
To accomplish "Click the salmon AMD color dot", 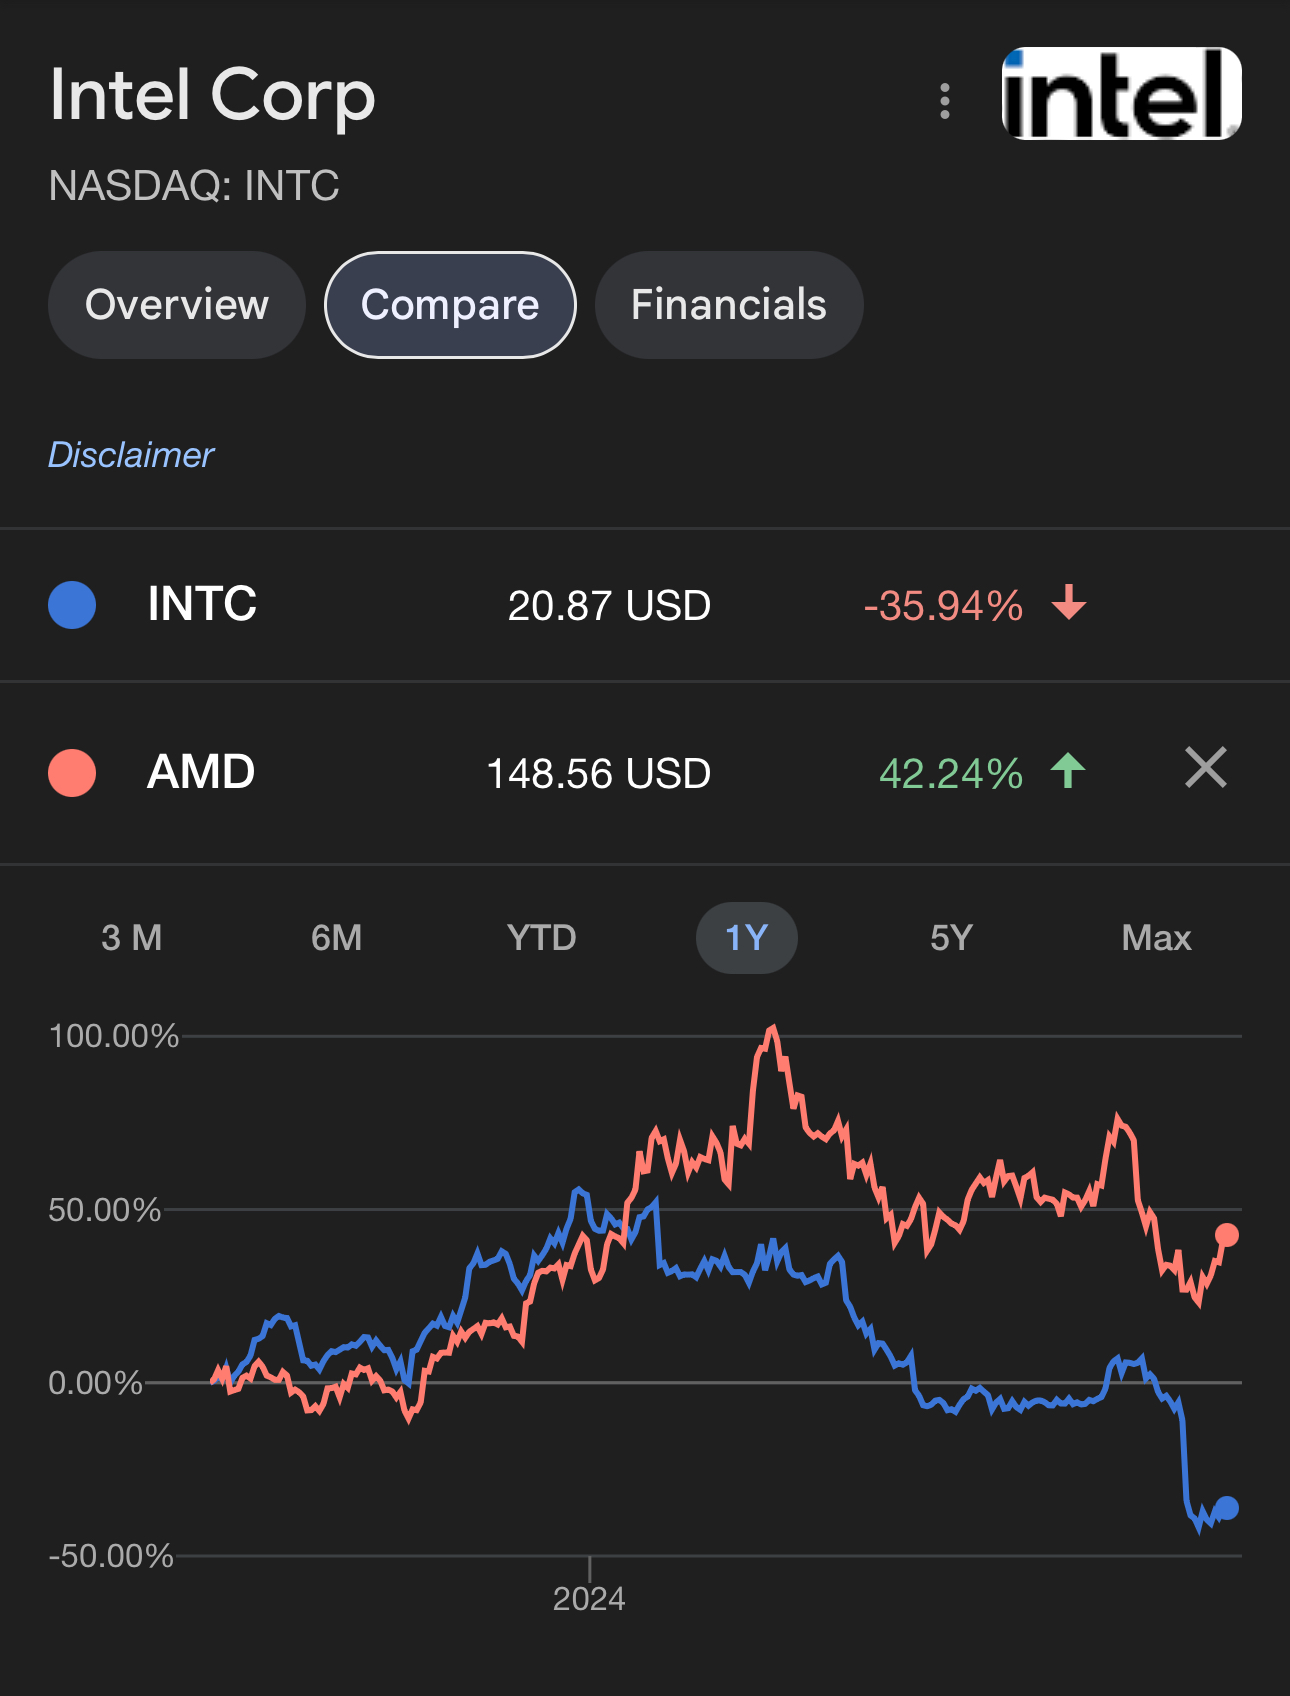I will click(x=72, y=773).
